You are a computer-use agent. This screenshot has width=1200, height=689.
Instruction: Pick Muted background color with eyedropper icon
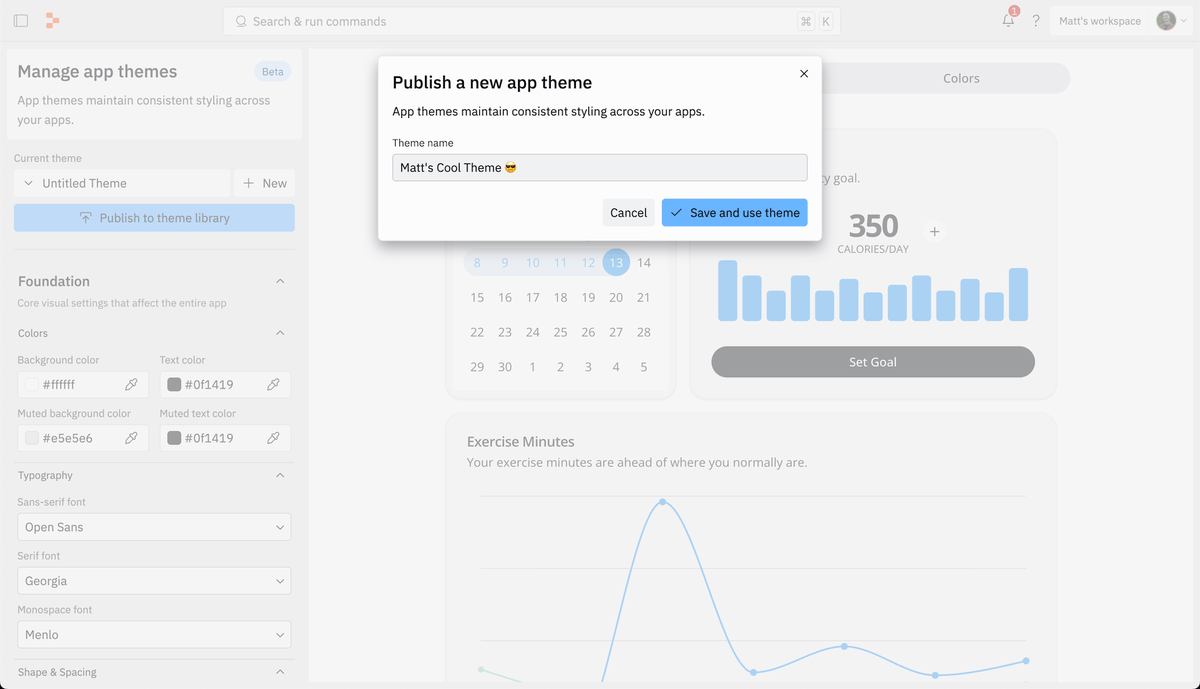click(131, 438)
